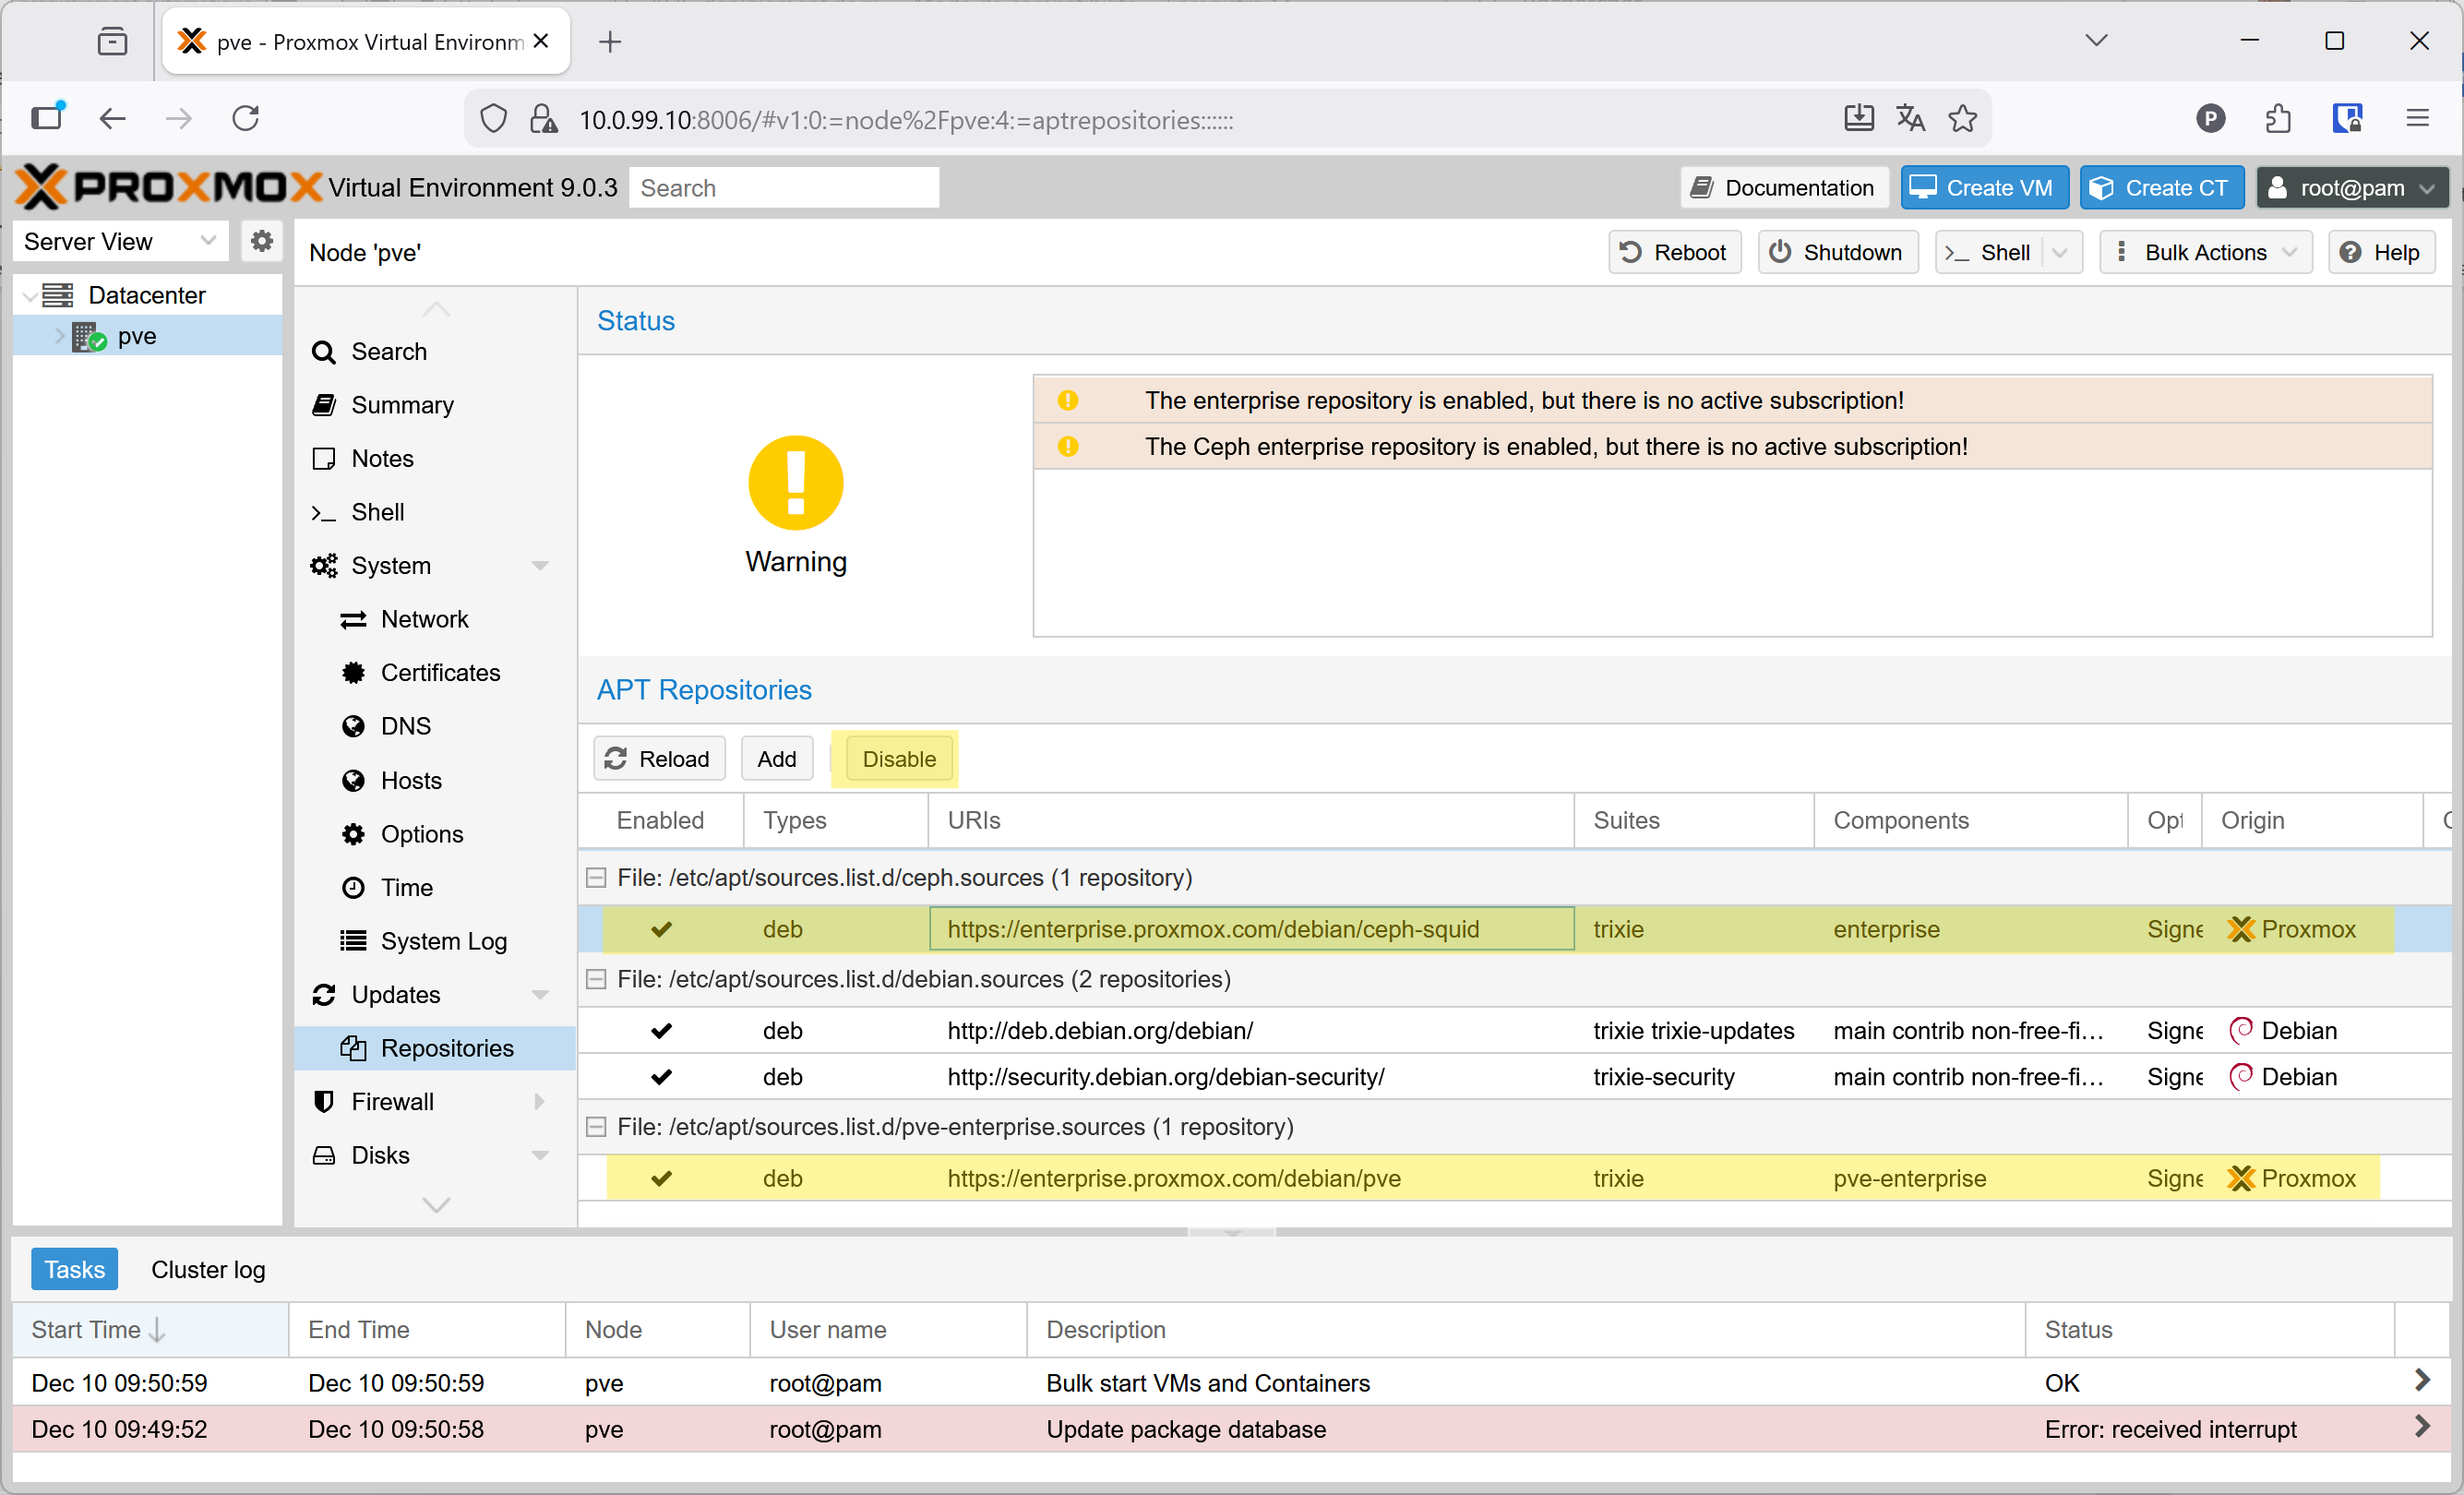Click Create CT
This screenshot has height=1495, width=2464.
pos(2161,188)
